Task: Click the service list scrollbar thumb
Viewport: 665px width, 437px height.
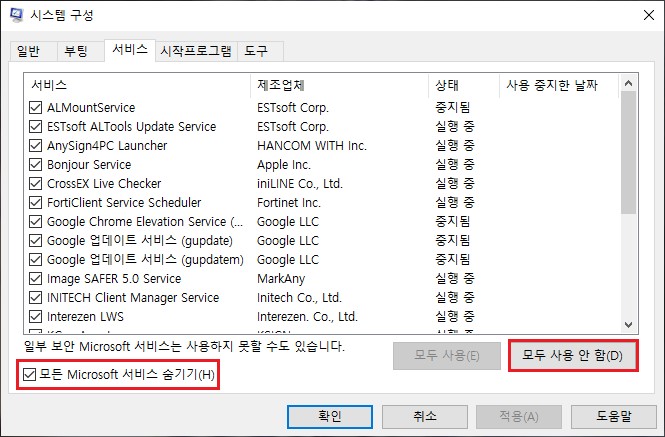Action: pos(629,153)
